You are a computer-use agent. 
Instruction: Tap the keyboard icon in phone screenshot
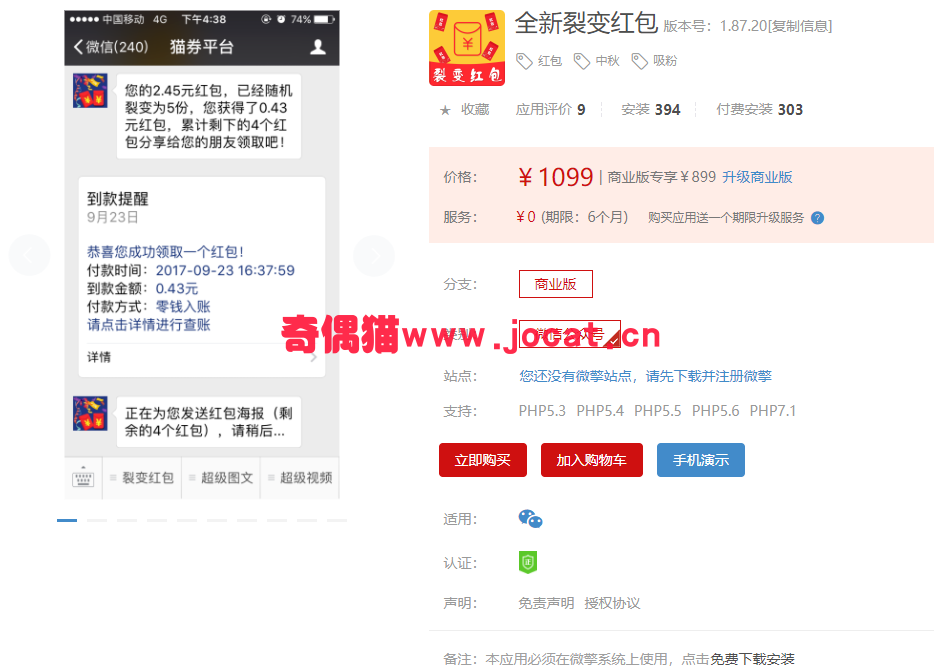pos(83,478)
